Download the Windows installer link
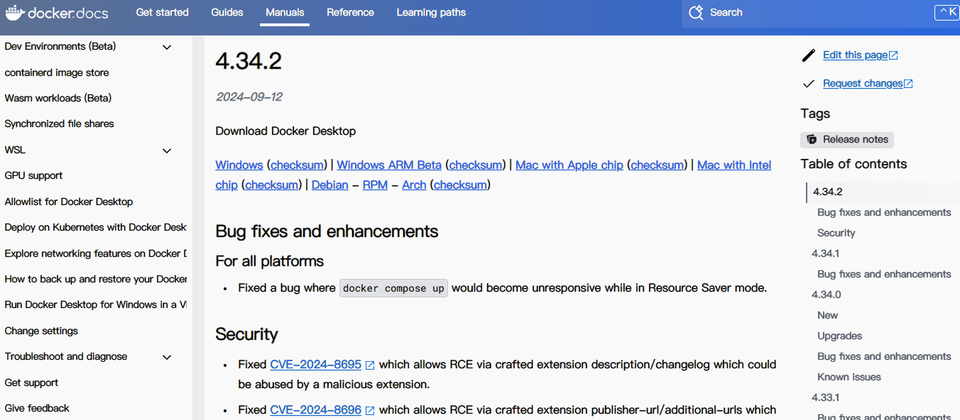The image size is (960, 420). click(x=239, y=165)
